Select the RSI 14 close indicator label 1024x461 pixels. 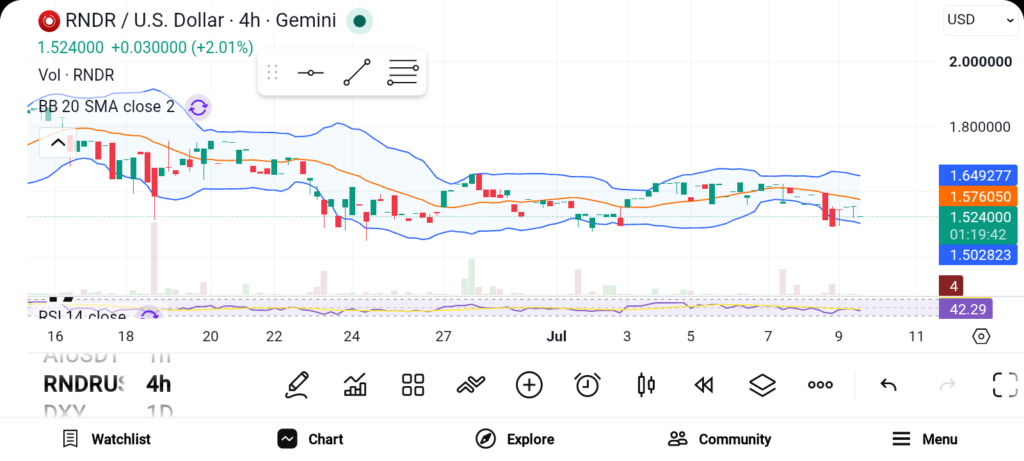[x=82, y=316]
